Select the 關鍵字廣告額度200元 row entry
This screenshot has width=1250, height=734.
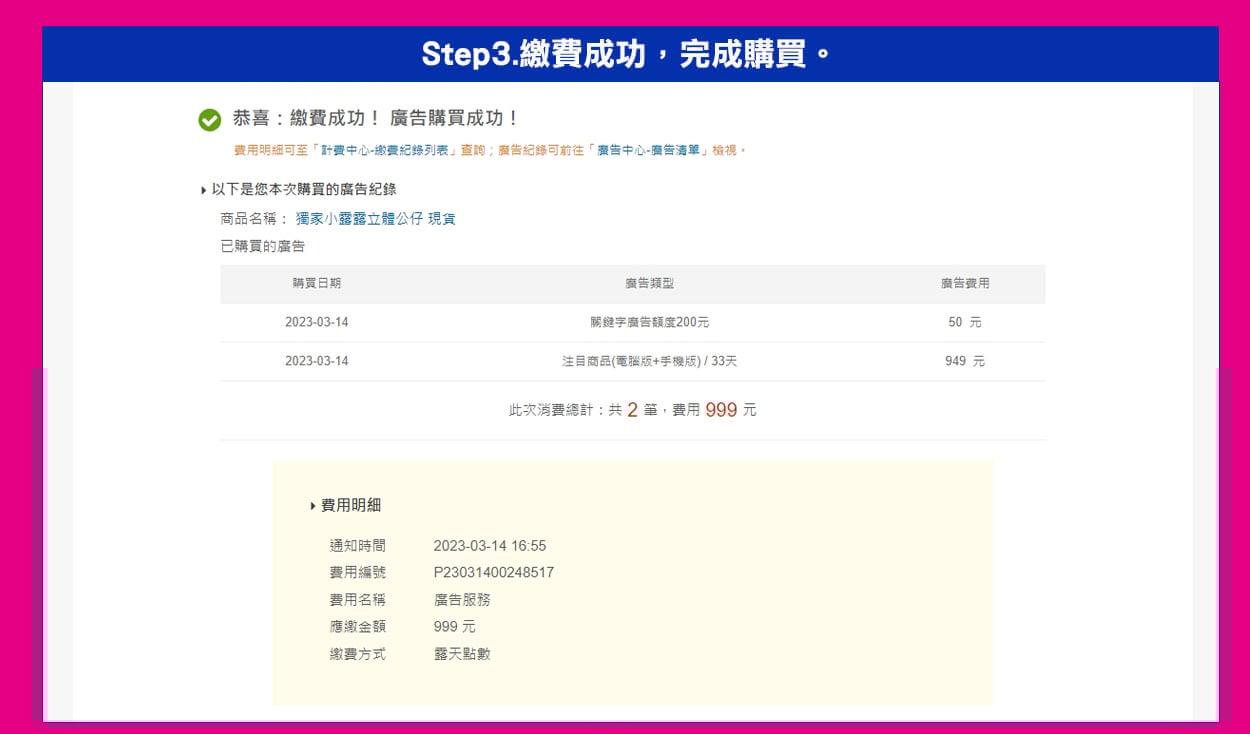point(649,322)
